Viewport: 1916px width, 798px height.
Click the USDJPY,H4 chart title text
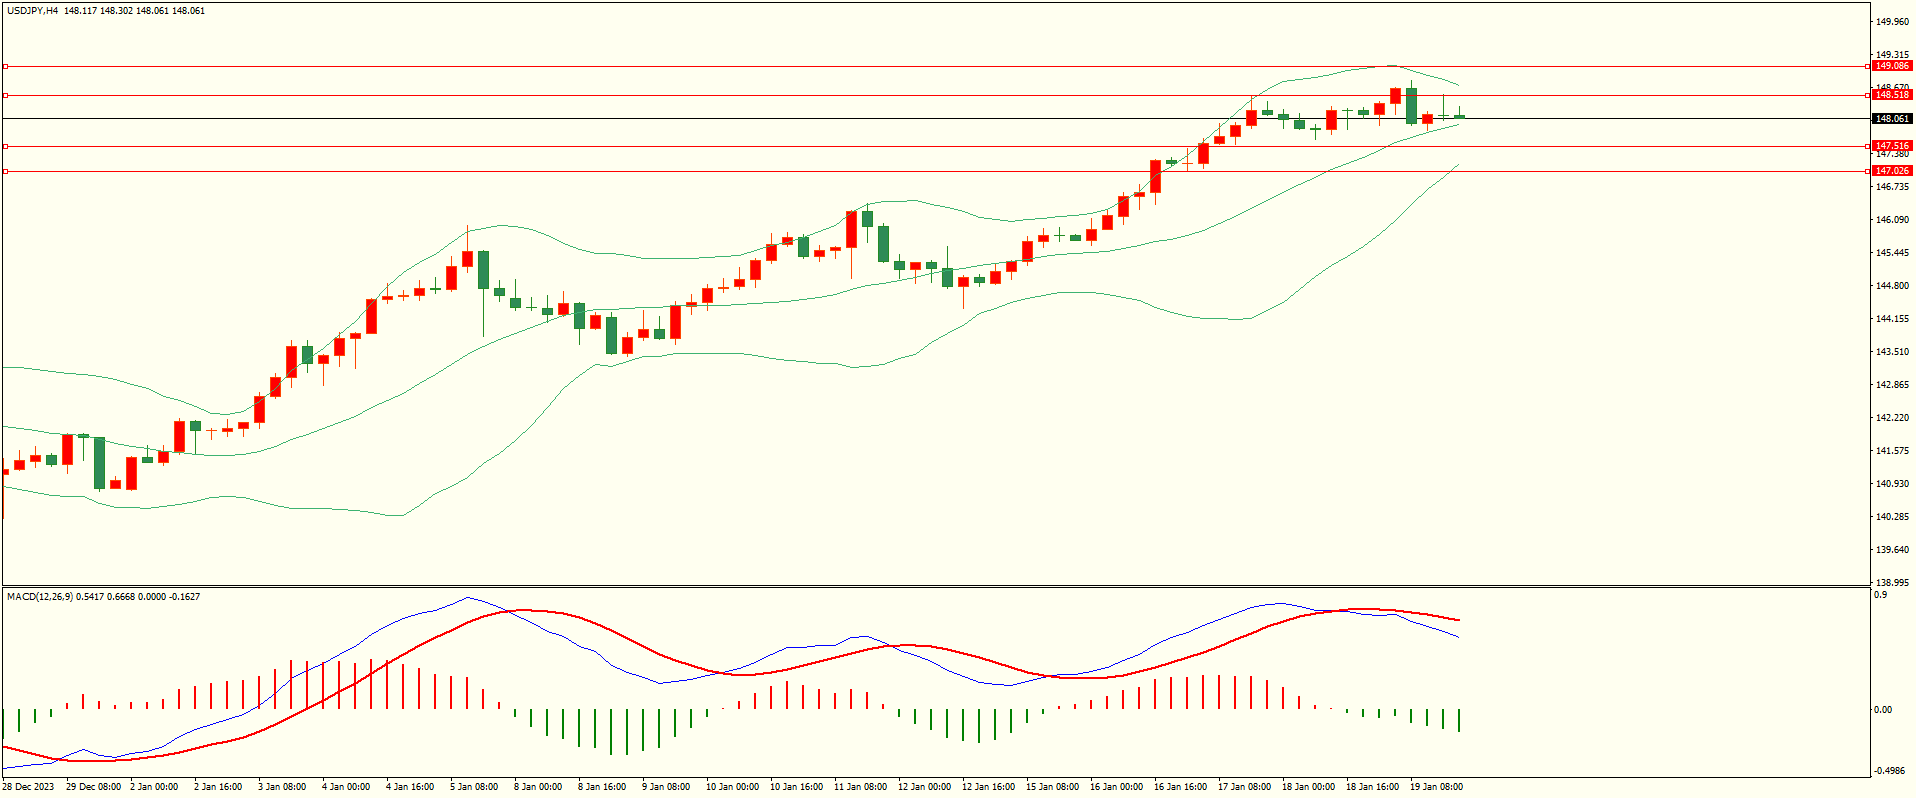[x=32, y=11]
